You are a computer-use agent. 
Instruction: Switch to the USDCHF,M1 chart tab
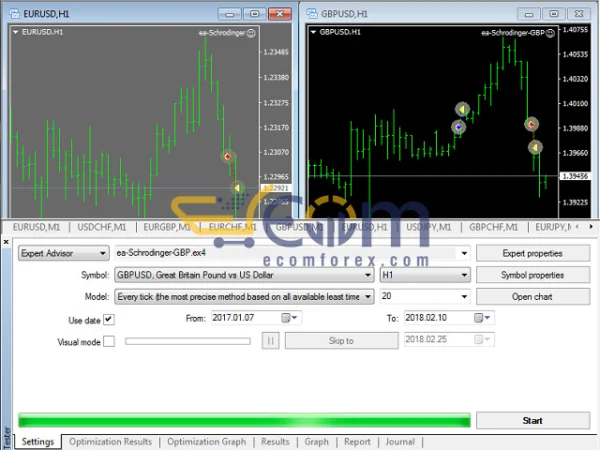pos(102,227)
